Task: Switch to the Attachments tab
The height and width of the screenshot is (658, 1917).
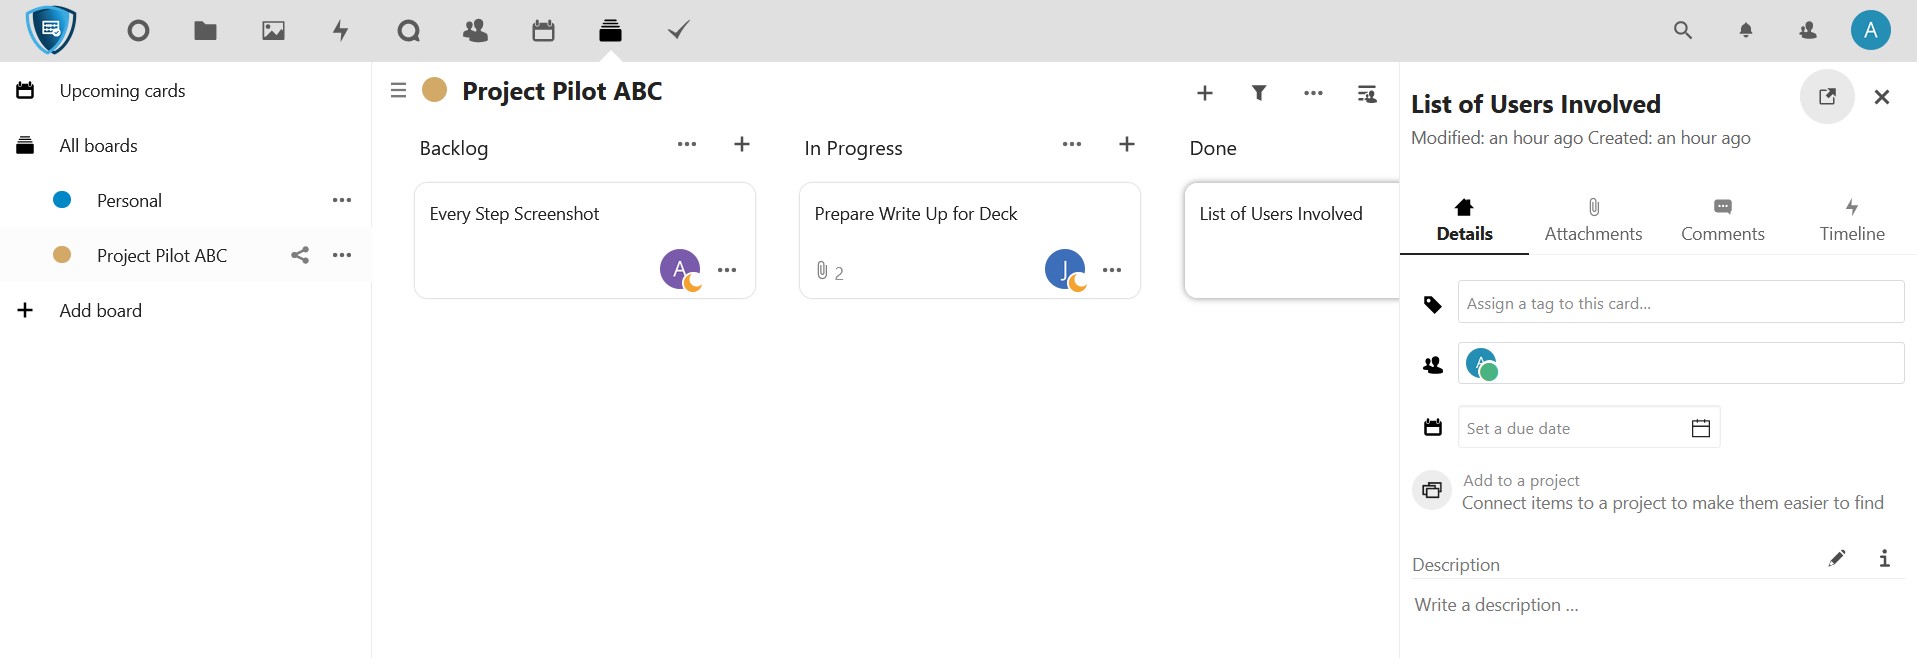Action: [1593, 219]
